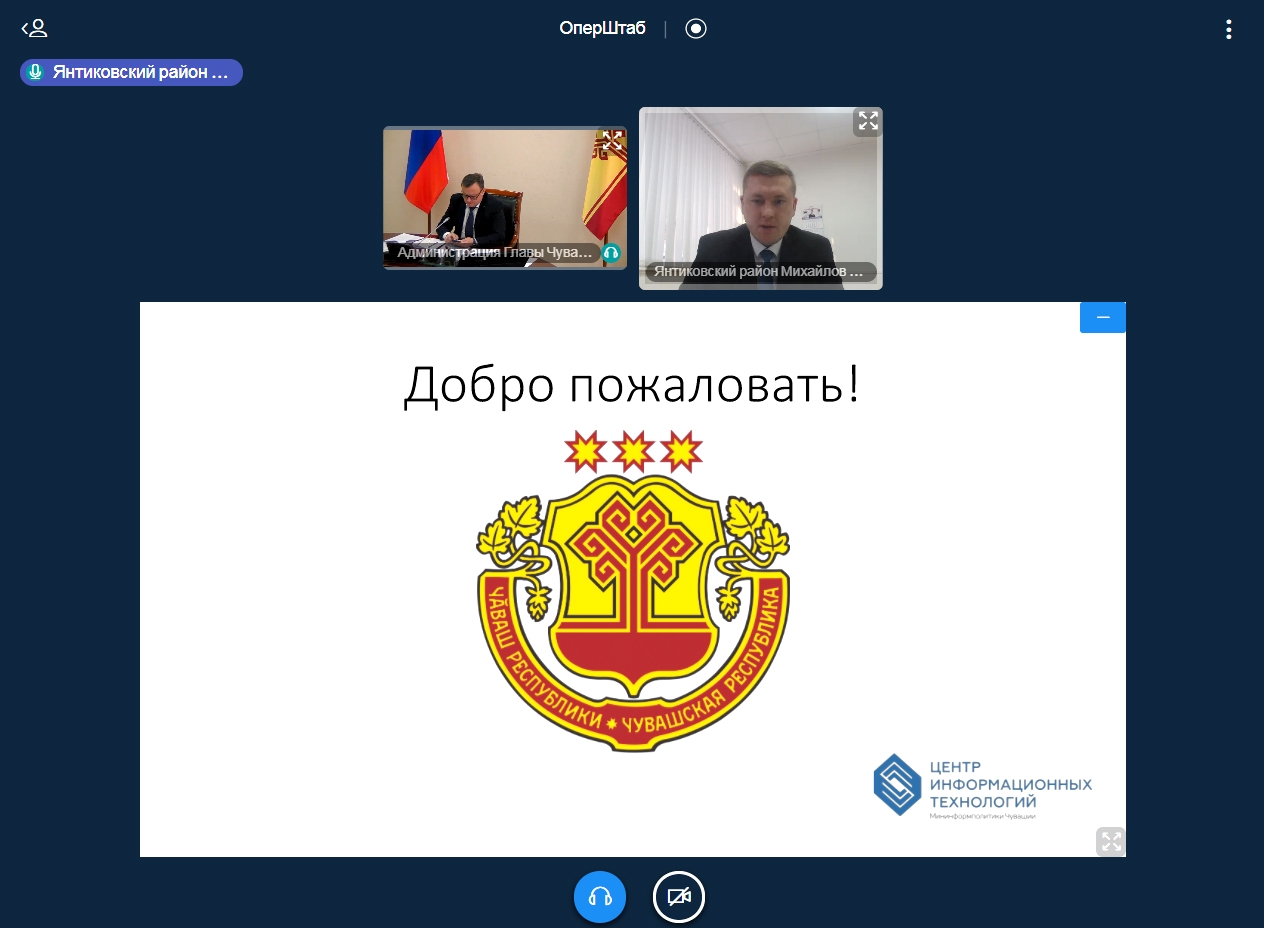This screenshot has width=1264, height=928.
Task: Select the Администрация Главы Чувашии video thumbnail
Action: click(505, 198)
